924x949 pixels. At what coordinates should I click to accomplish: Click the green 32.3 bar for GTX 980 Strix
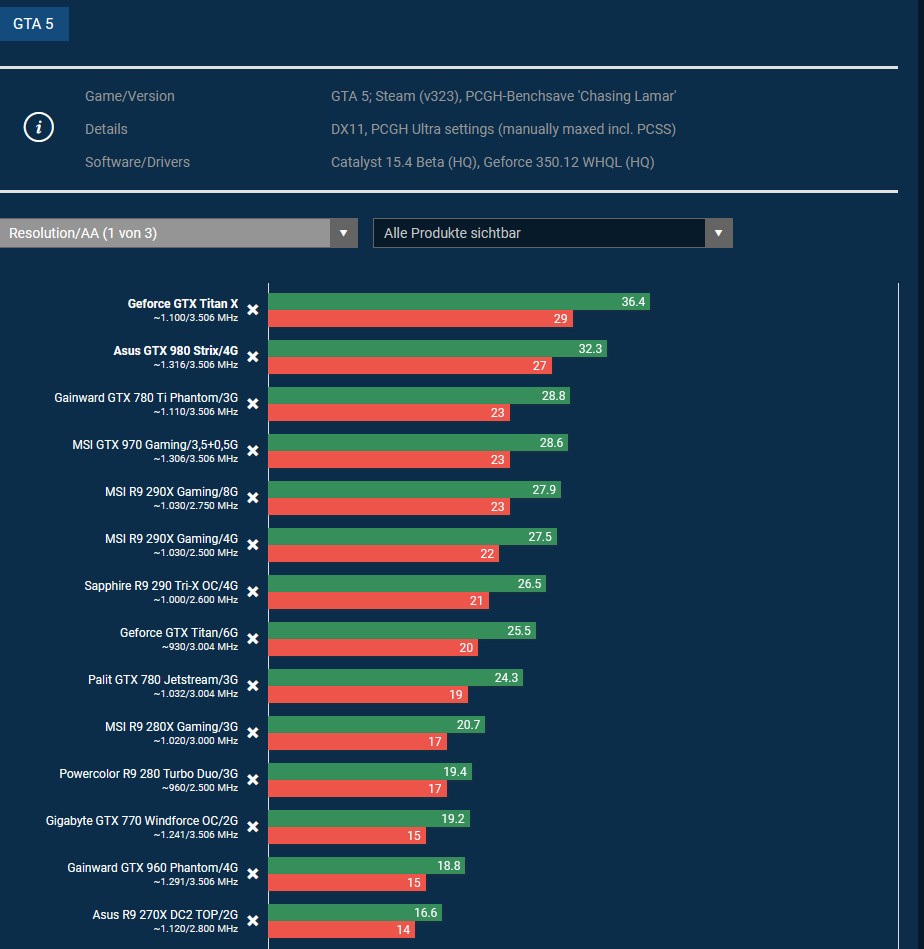(437, 349)
